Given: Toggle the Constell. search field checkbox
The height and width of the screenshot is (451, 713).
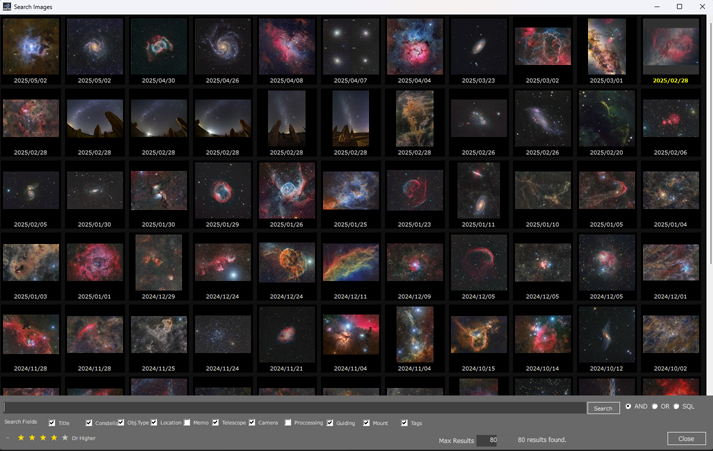Looking at the screenshot, I should pyautogui.click(x=89, y=423).
